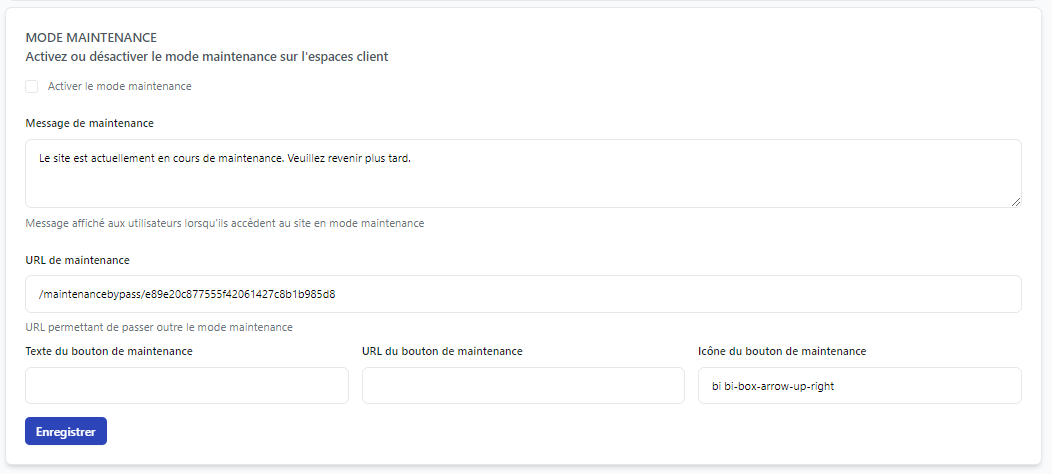This screenshot has height=474, width=1052.
Task: Enable the 'Activer le mode maintenance' checkbox
Action: (32, 87)
